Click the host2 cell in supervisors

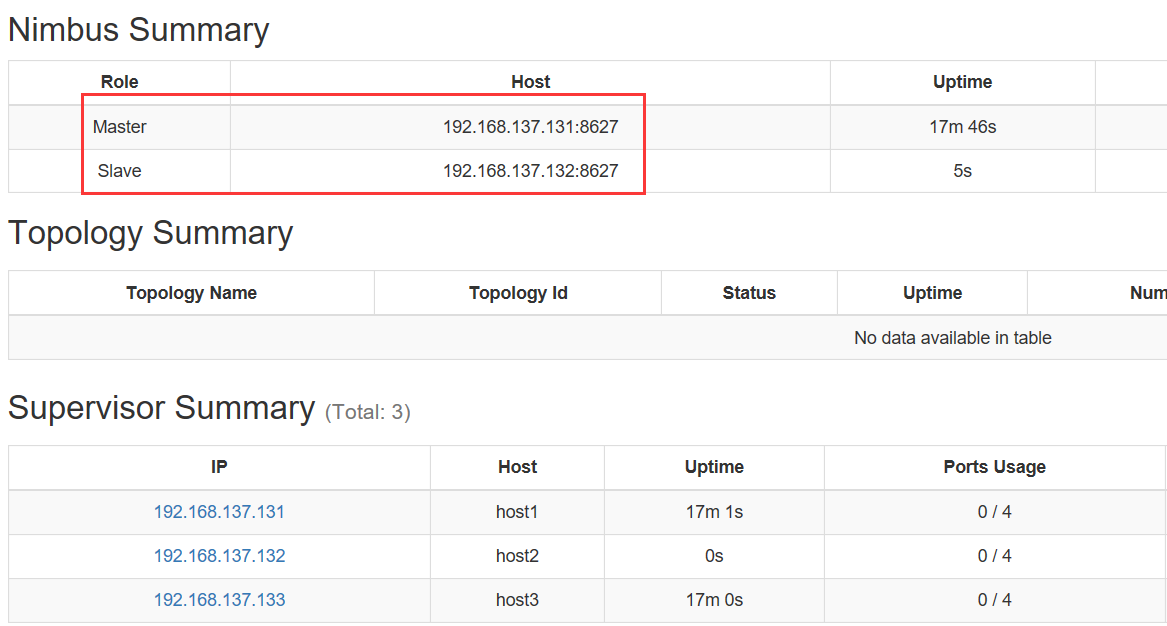517,556
